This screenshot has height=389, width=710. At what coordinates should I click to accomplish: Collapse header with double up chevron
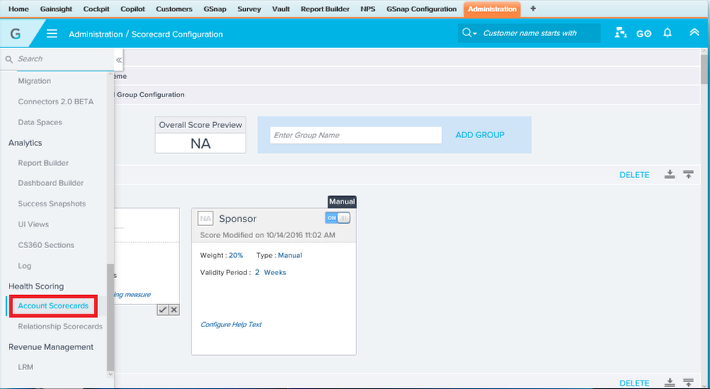click(694, 33)
